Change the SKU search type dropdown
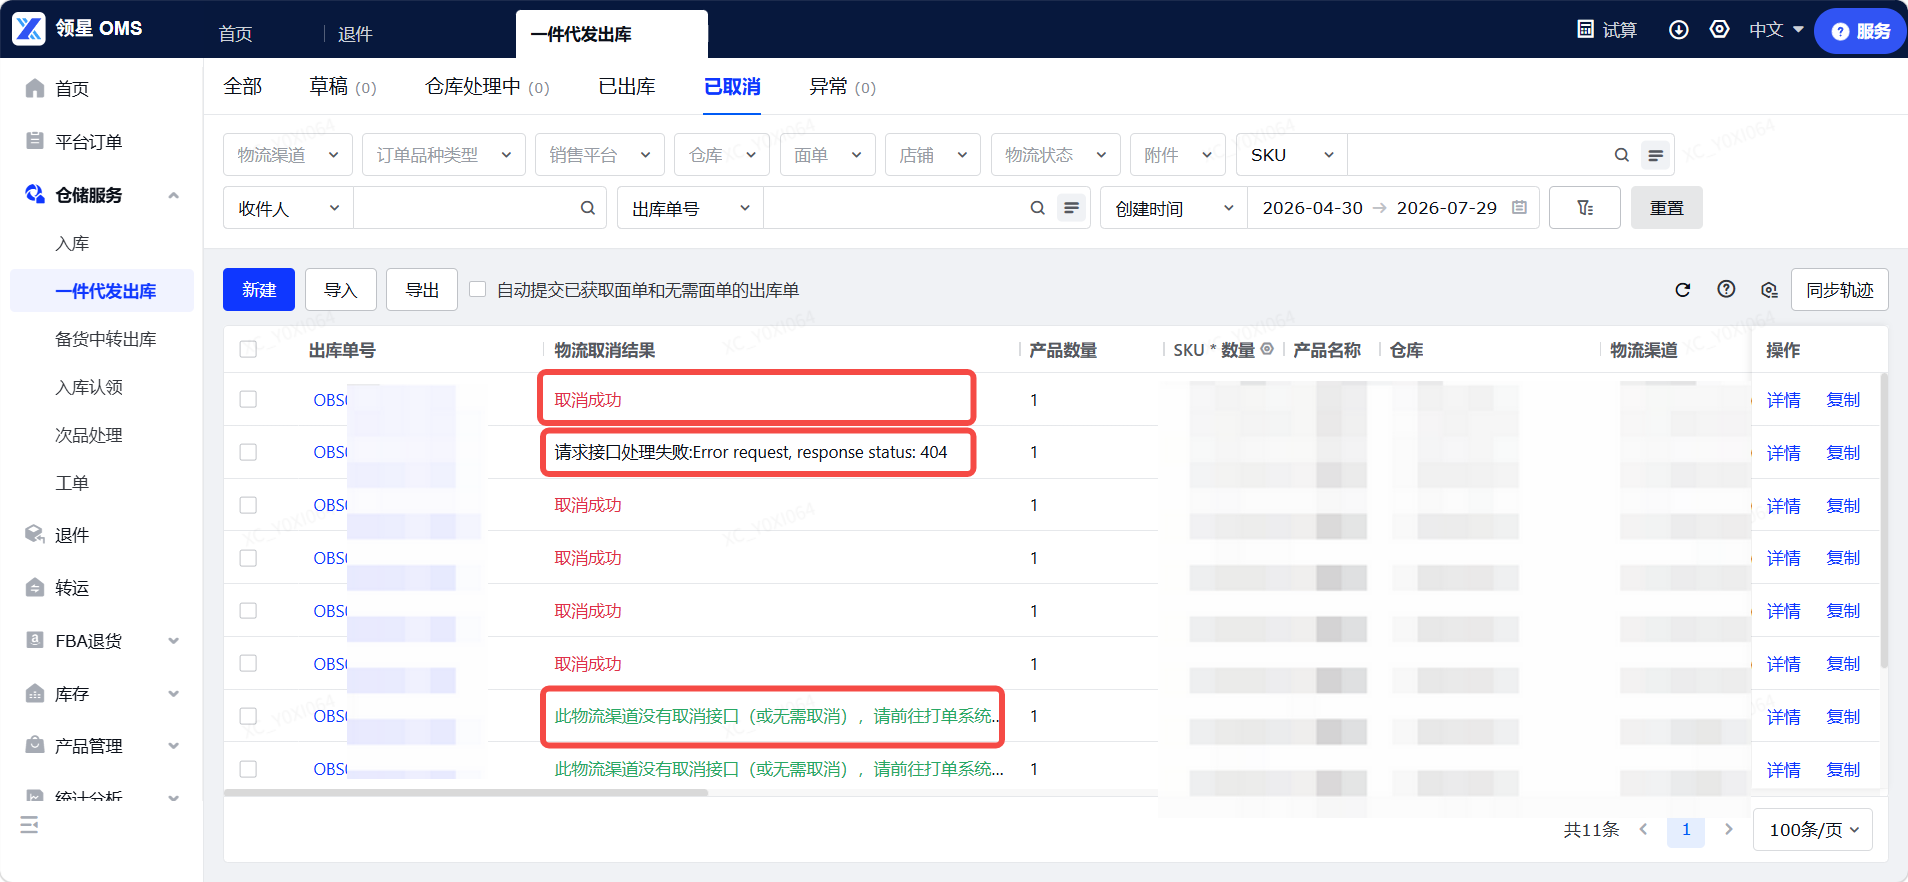 coord(1292,155)
